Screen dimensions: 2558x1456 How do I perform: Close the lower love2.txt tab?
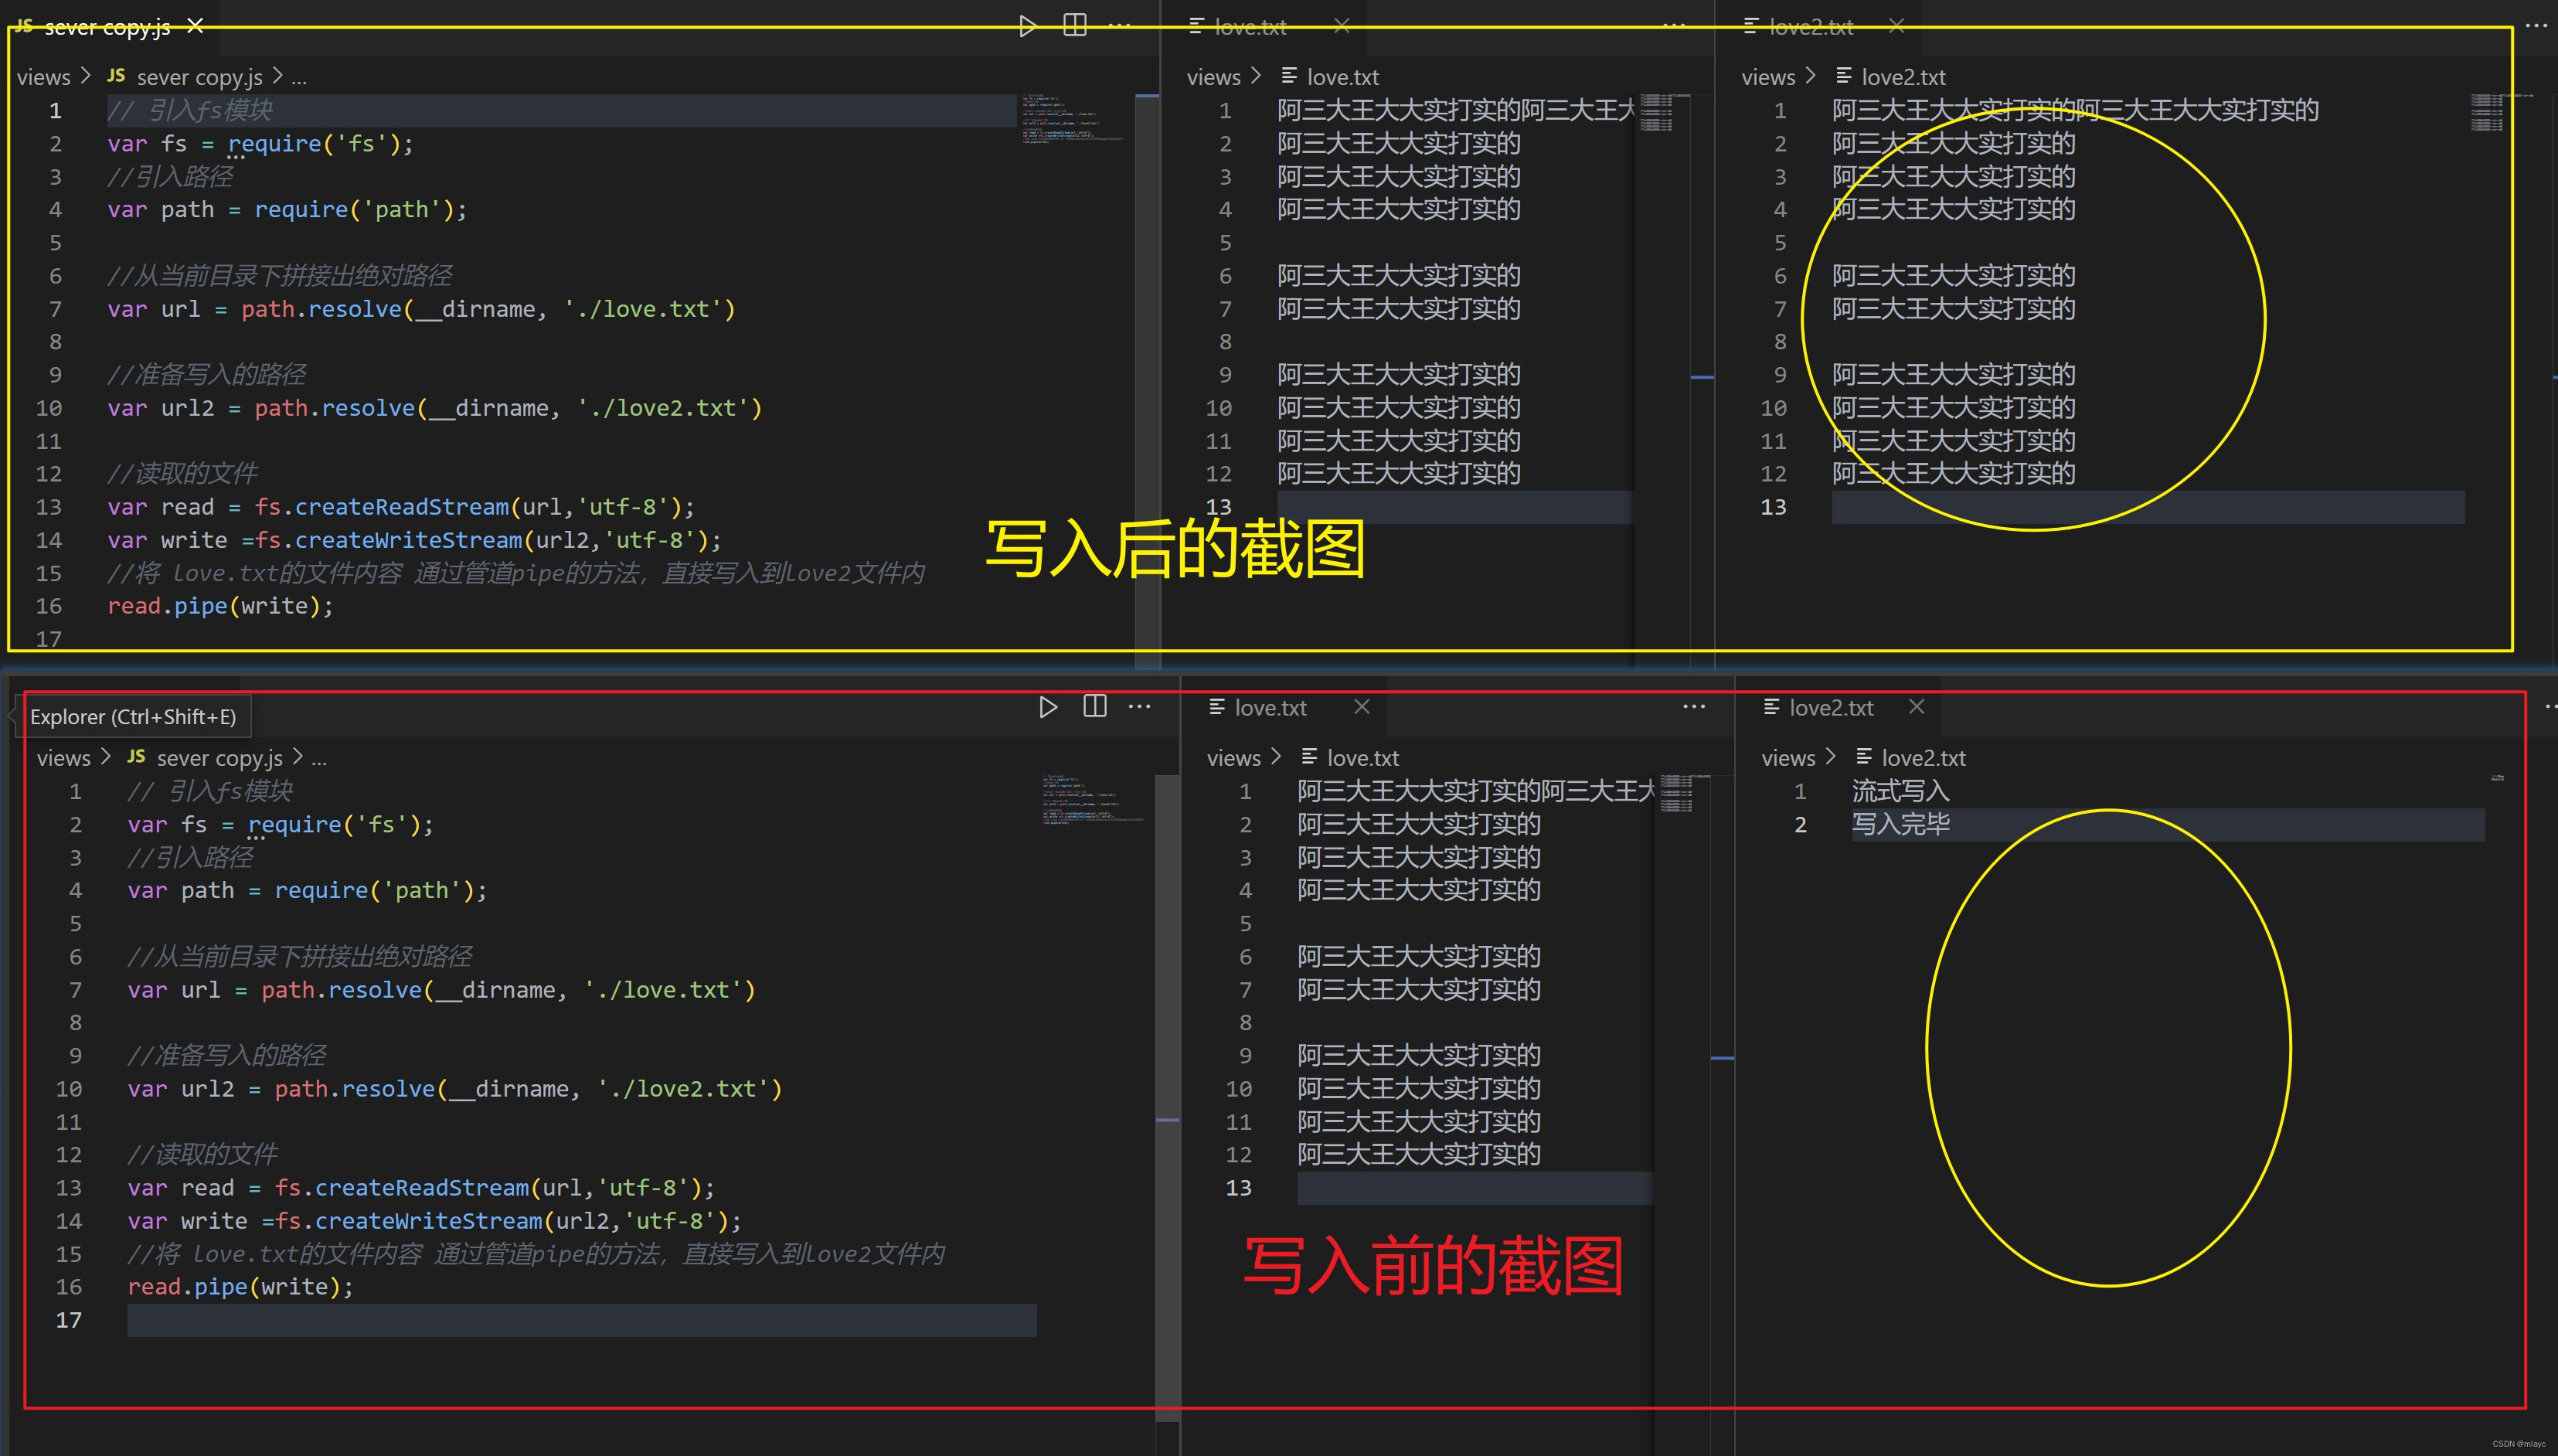(1916, 706)
